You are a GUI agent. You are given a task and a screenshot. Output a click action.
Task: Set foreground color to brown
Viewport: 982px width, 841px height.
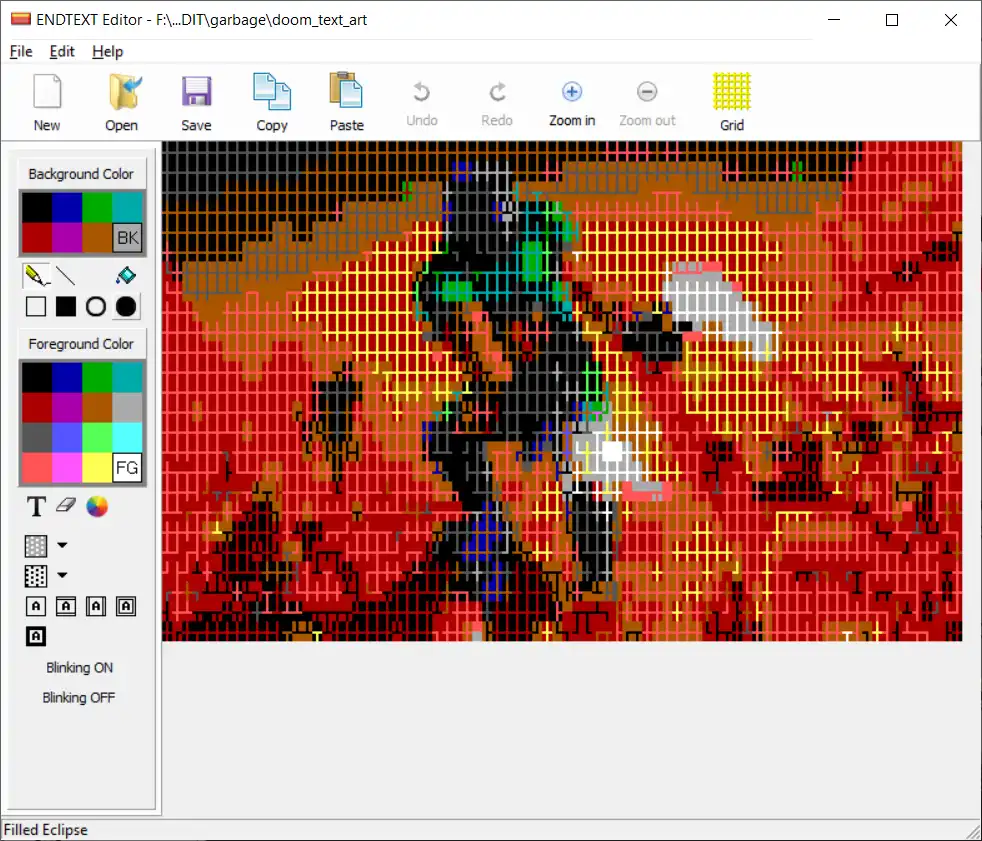(x=97, y=408)
